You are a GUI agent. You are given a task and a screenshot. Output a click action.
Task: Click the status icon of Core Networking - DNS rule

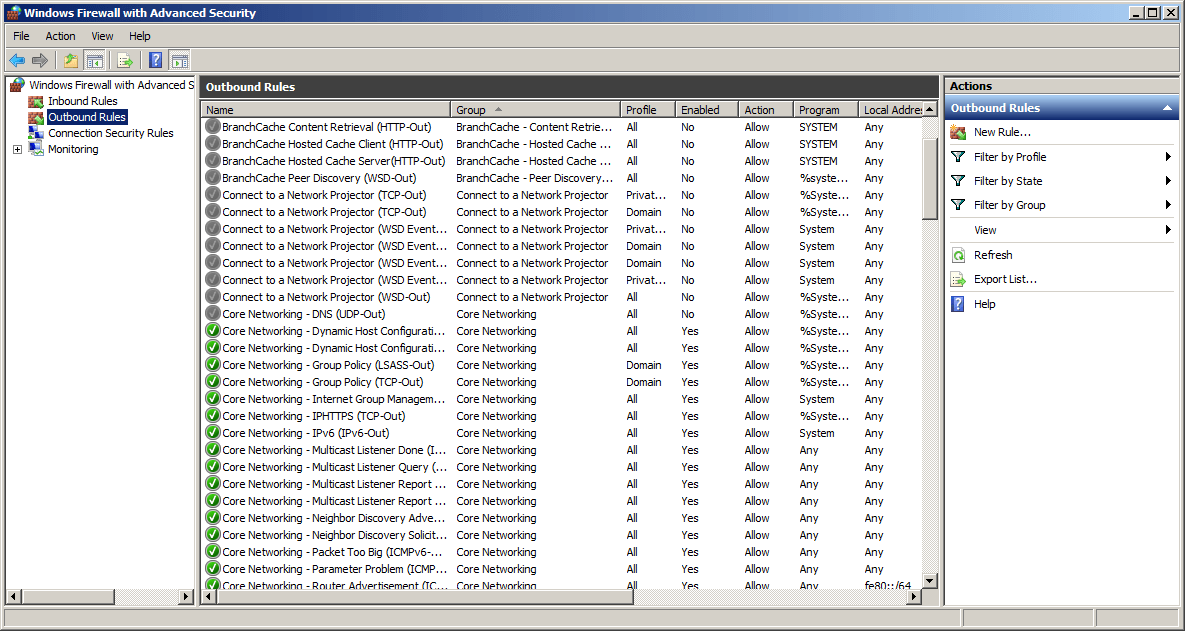point(212,314)
